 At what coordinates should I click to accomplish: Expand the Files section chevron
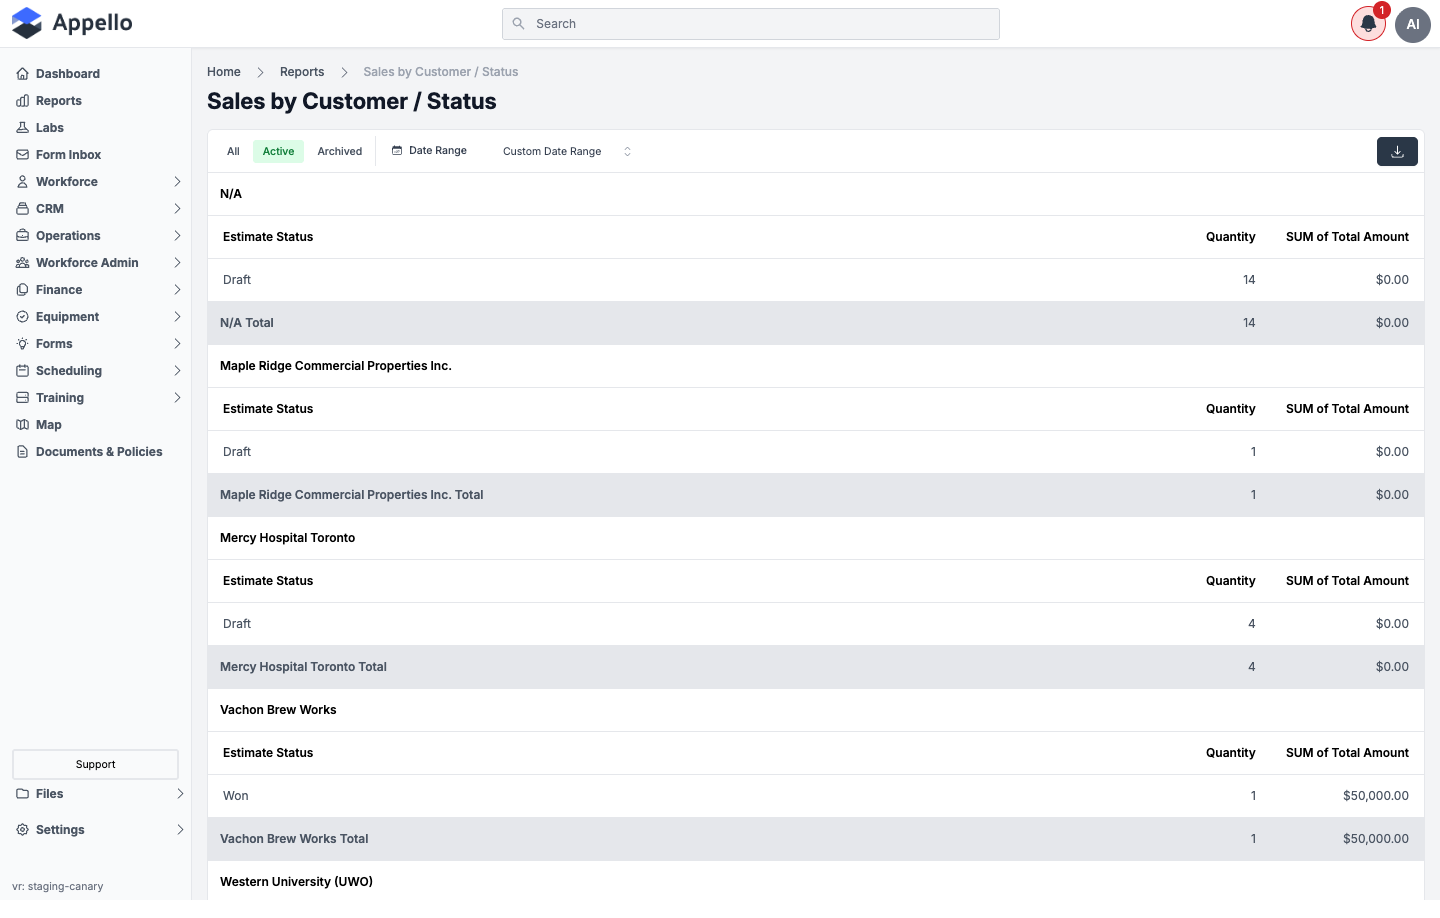coord(180,794)
